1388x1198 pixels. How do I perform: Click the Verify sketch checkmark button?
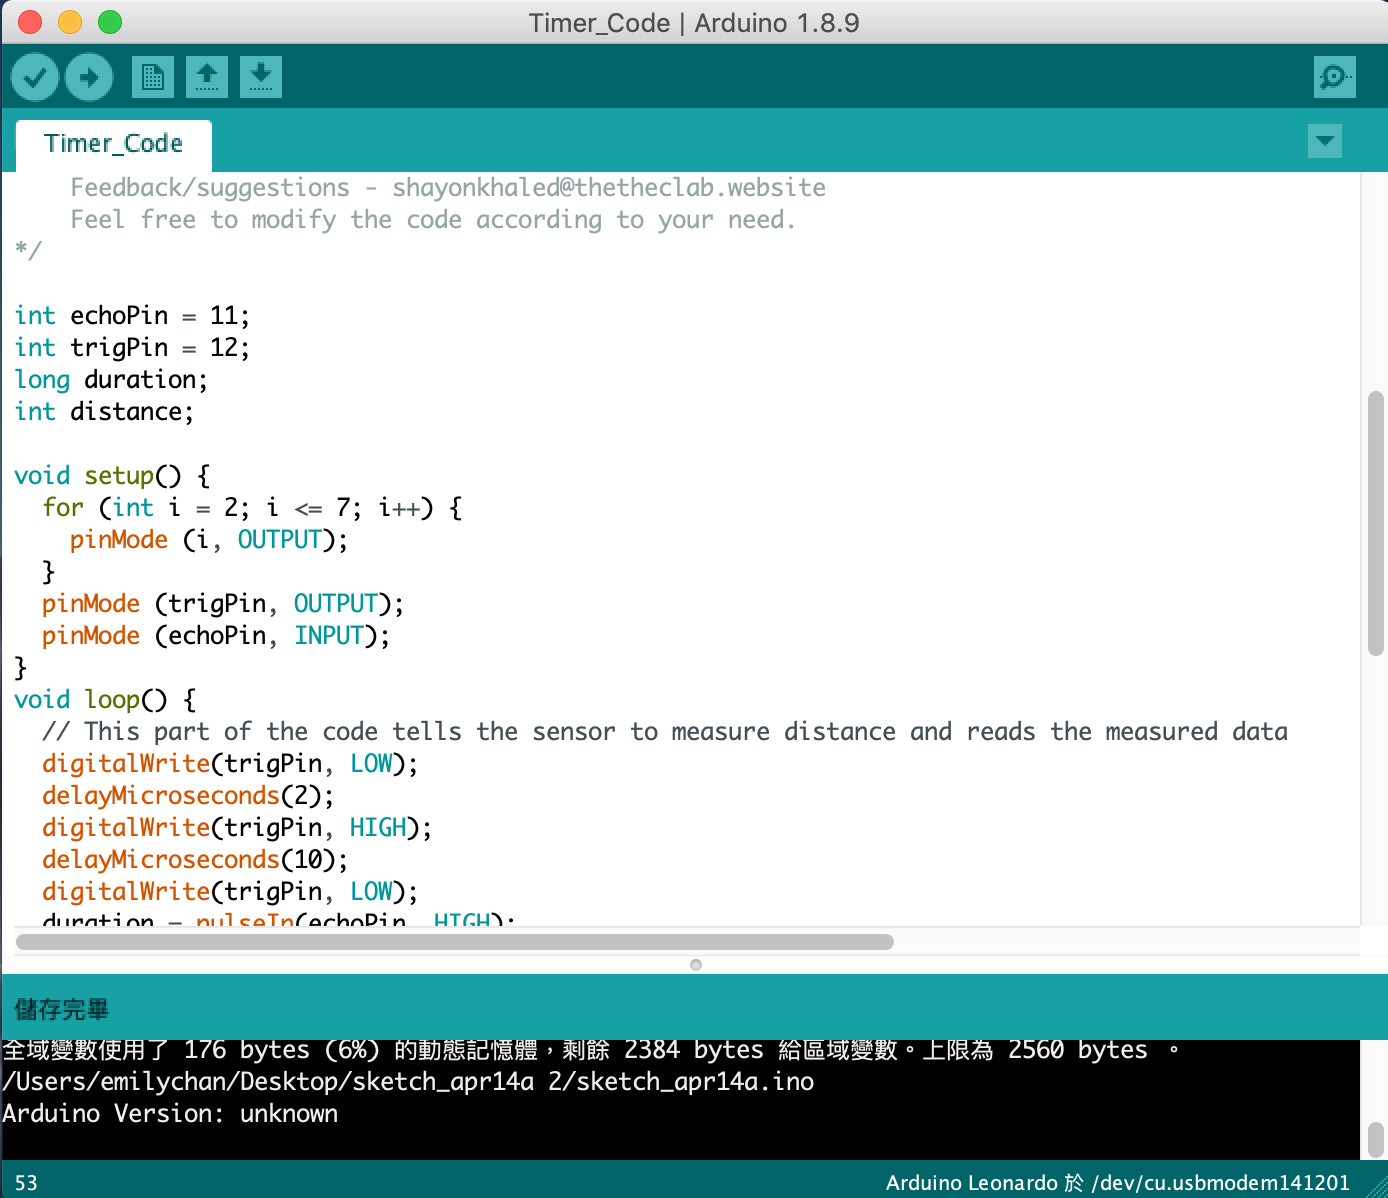pos(35,77)
